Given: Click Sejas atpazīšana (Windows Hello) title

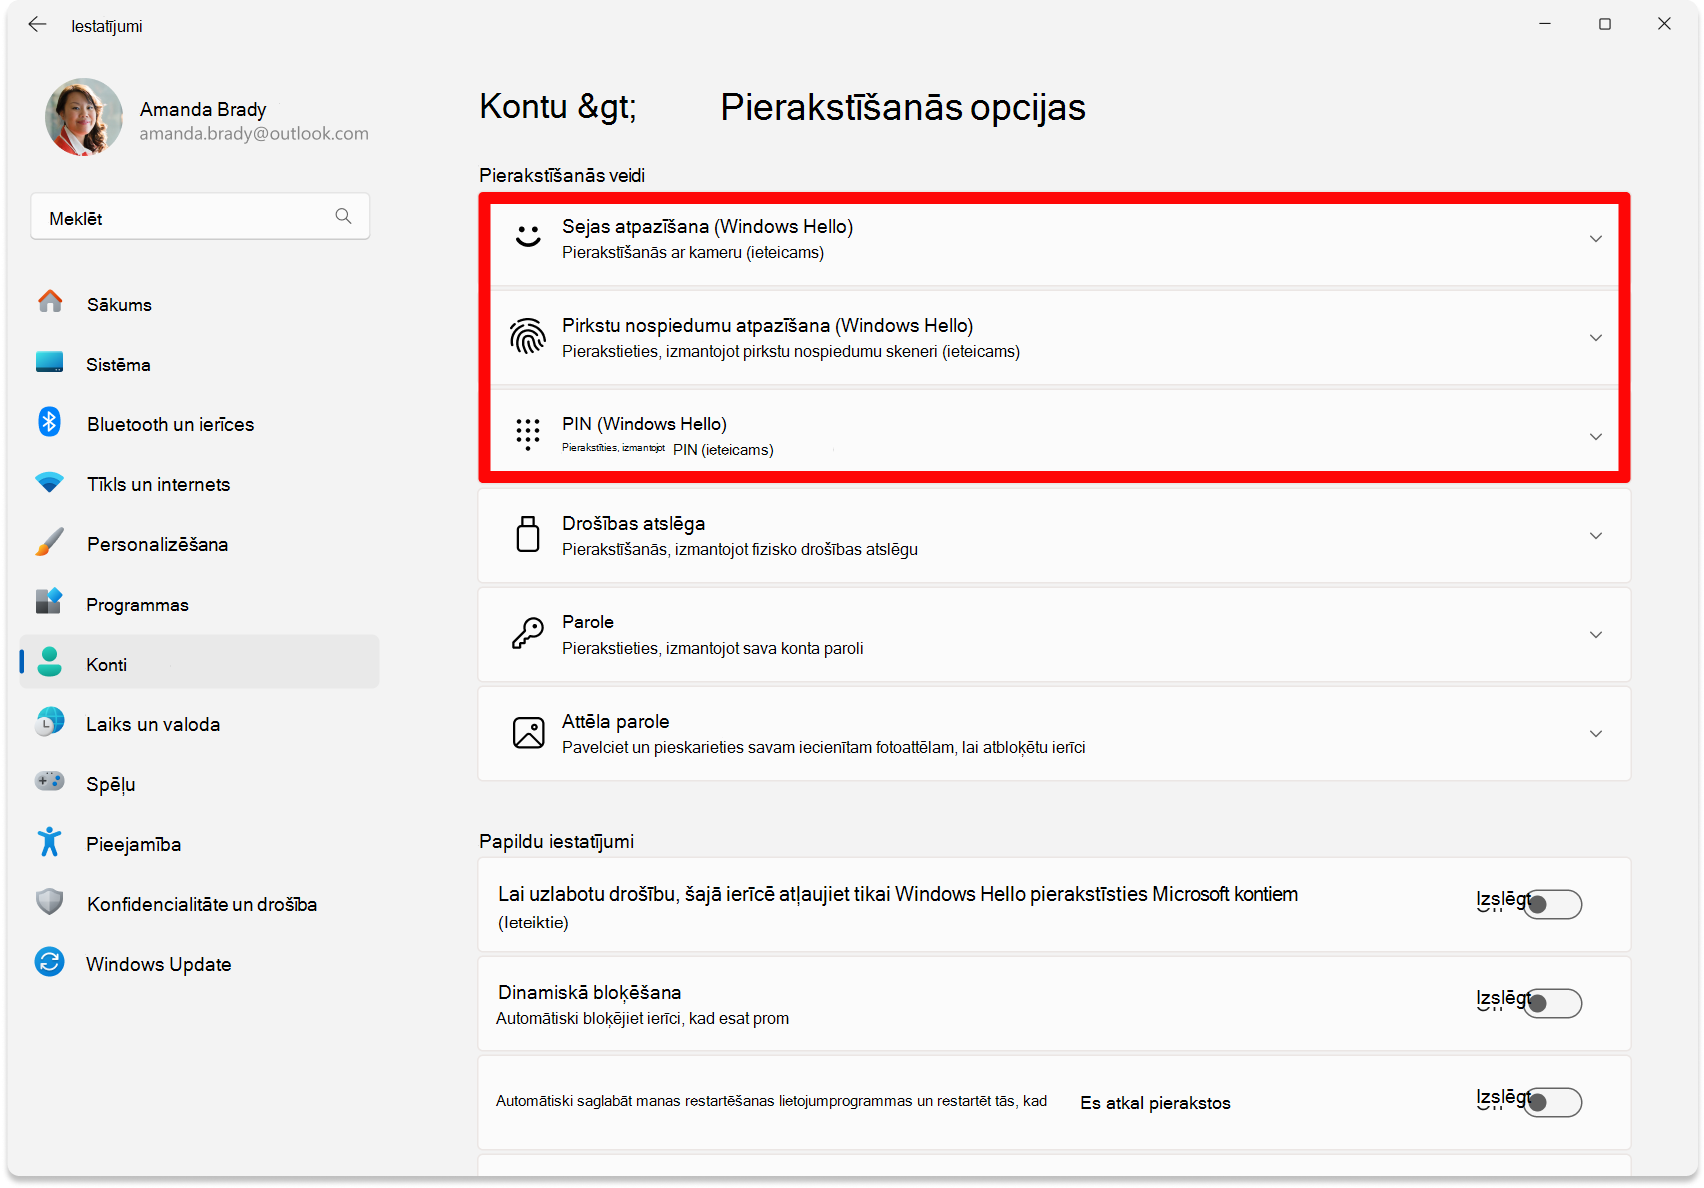Looking at the screenshot, I should click(707, 226).
